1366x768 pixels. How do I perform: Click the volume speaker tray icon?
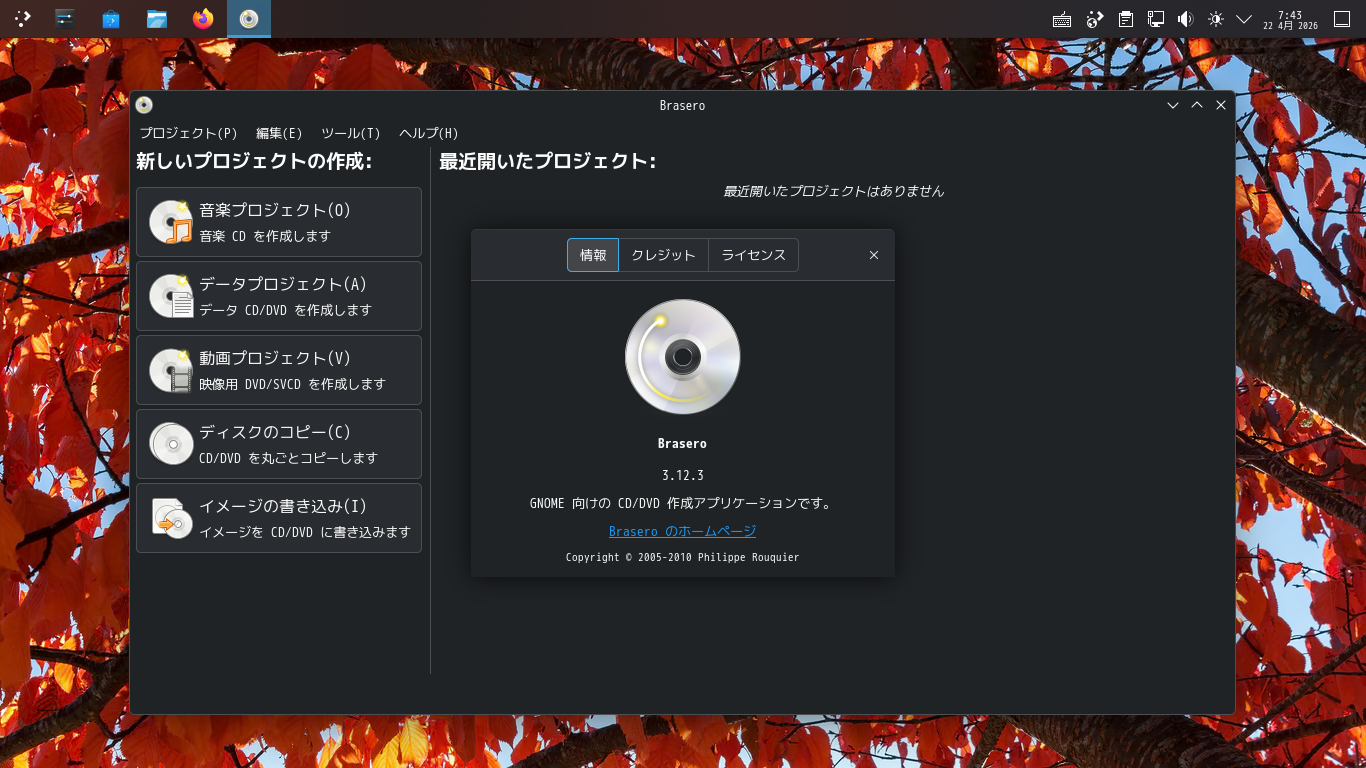pos(1185,19)
